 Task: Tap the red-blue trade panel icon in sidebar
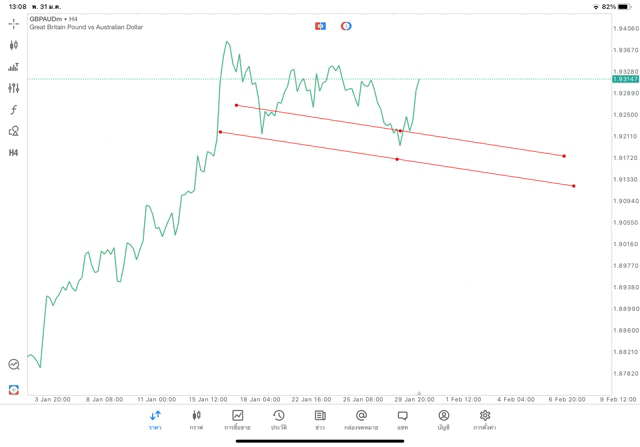[14, 389]
